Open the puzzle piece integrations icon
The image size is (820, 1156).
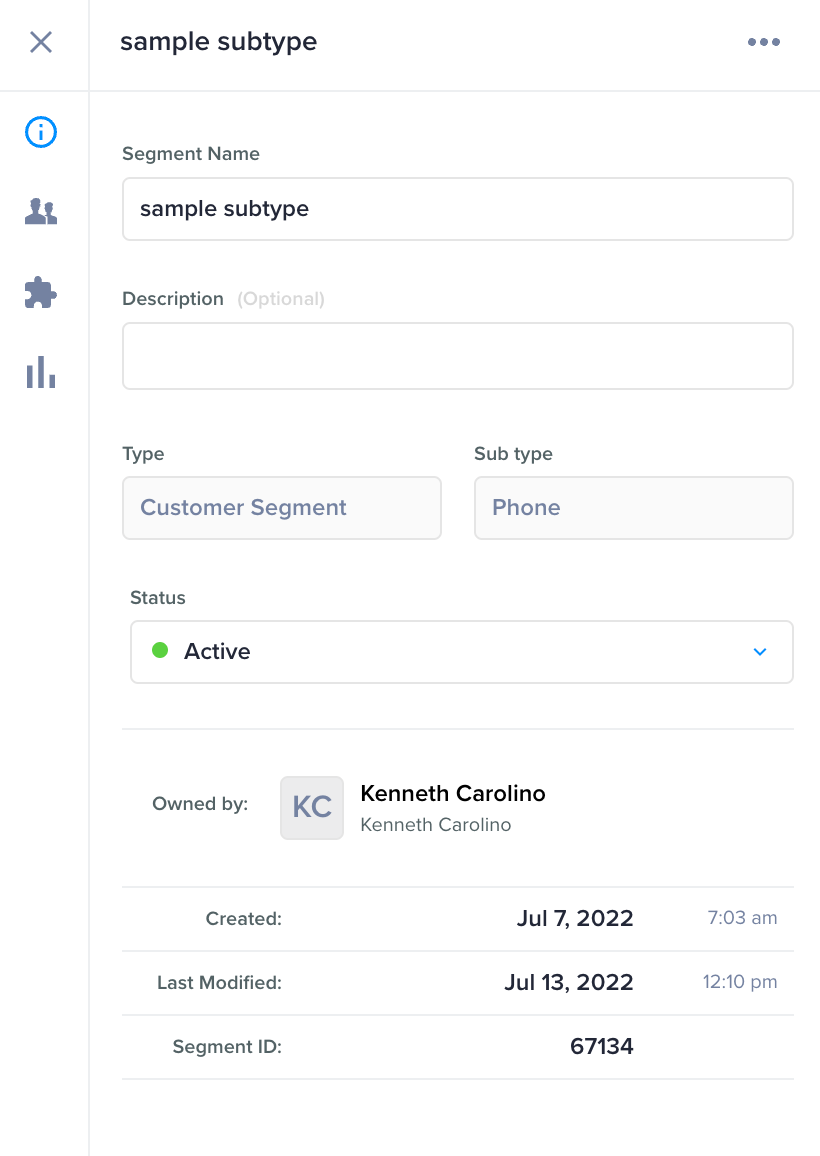click(x=41, y=292)
